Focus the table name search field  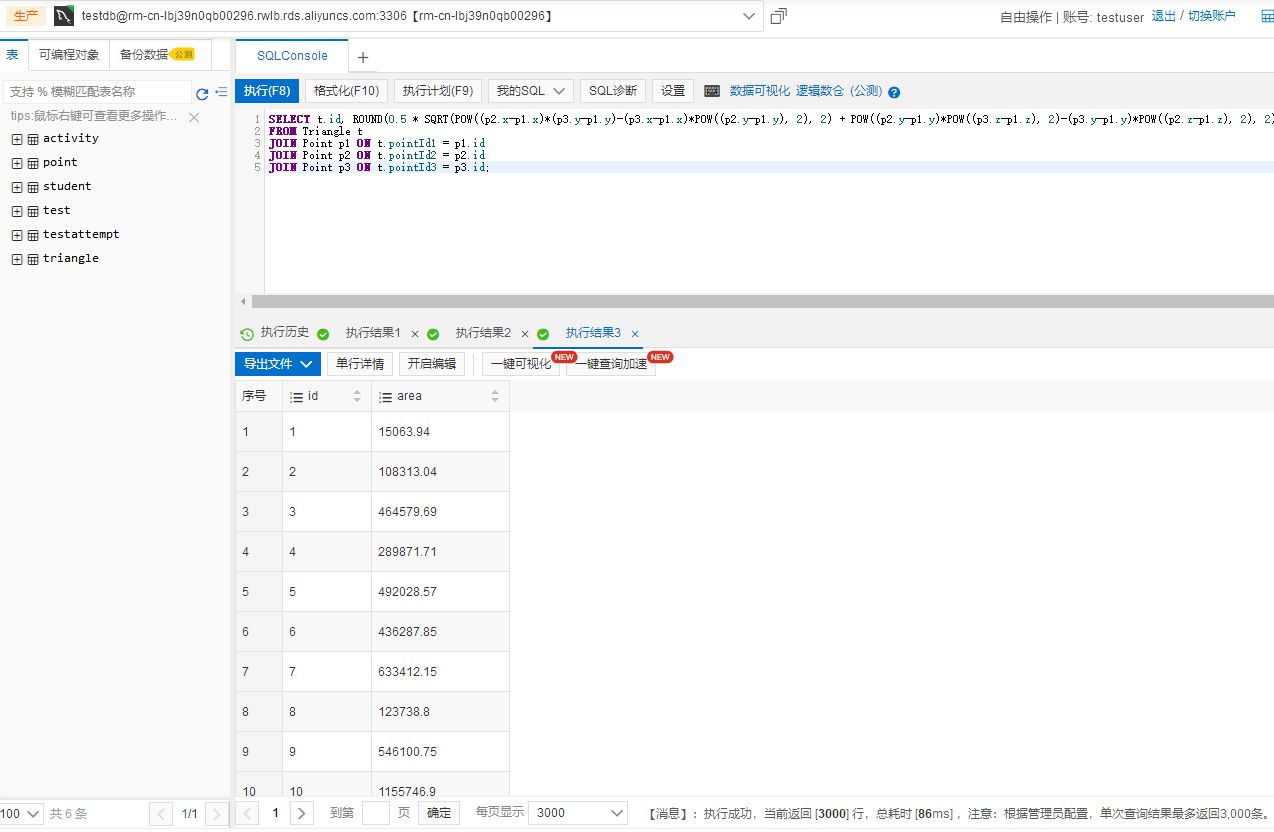click(97, 92)
